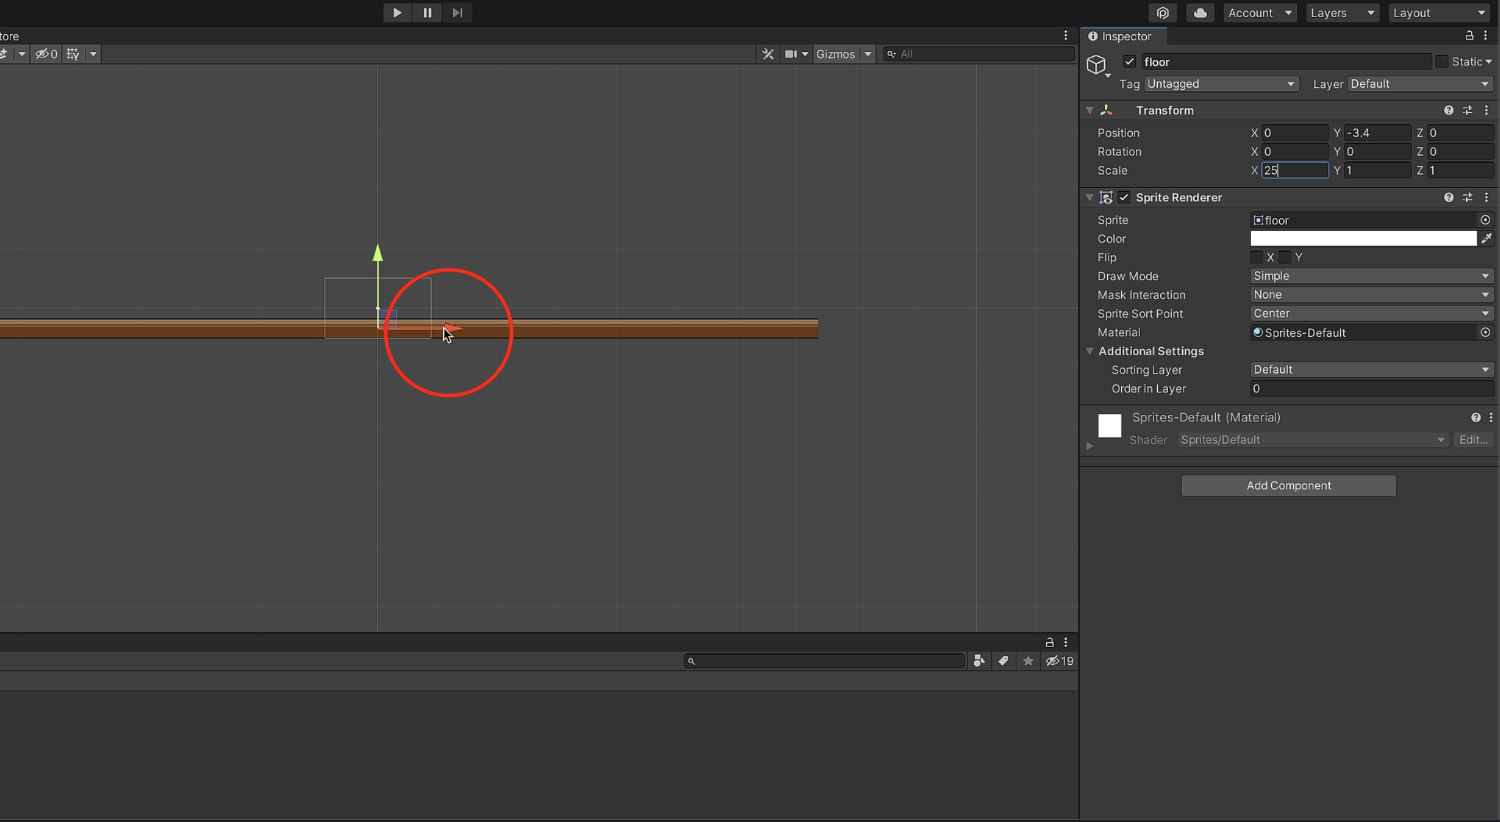The height and width of the screenshot is (822, 1500).
Task: Toggle the scene grid visibility icon
Action: point(73,54)
